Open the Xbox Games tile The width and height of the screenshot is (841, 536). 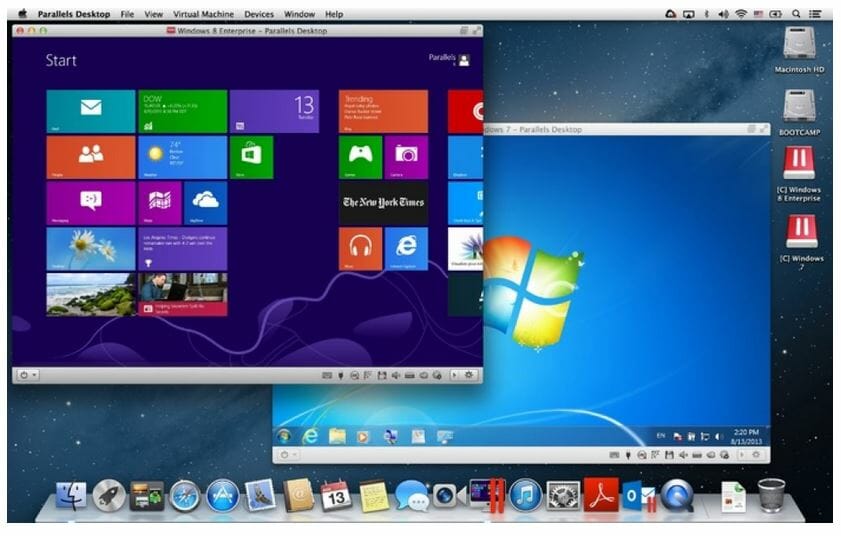[360, 157]
